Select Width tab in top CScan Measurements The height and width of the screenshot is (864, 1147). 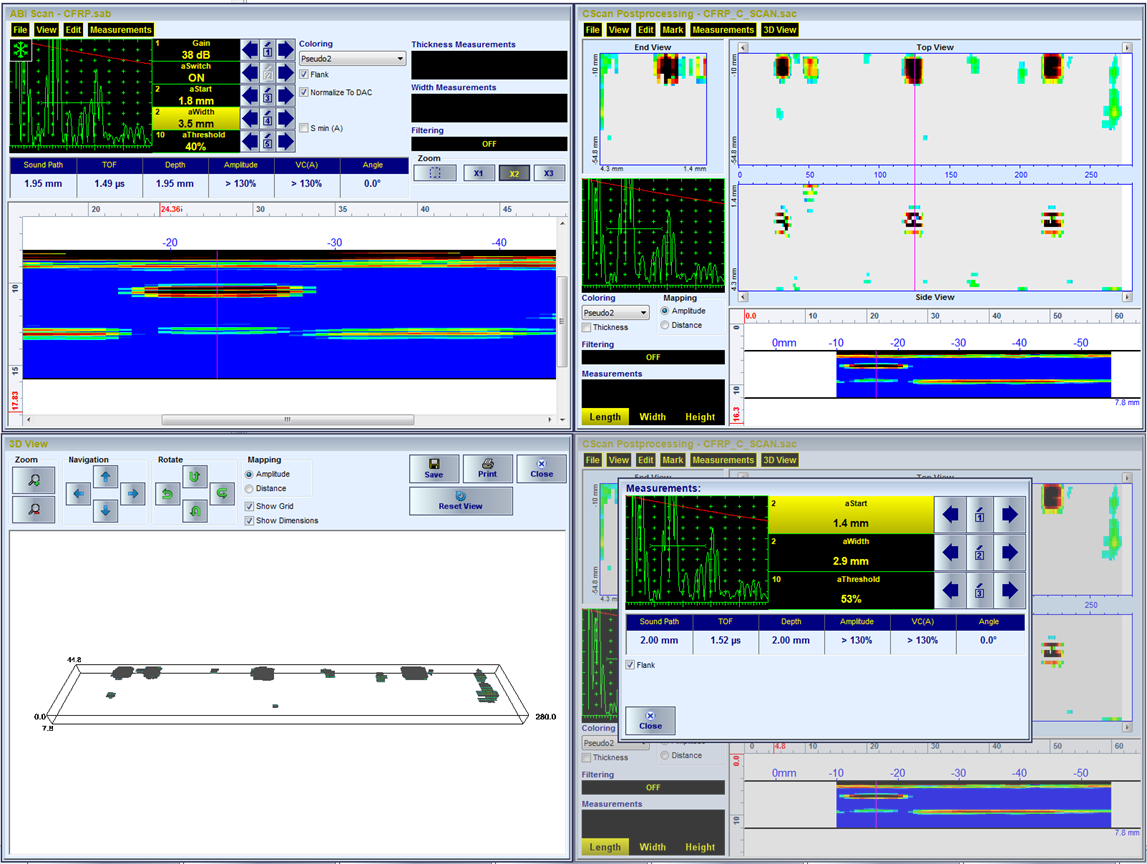653,417
